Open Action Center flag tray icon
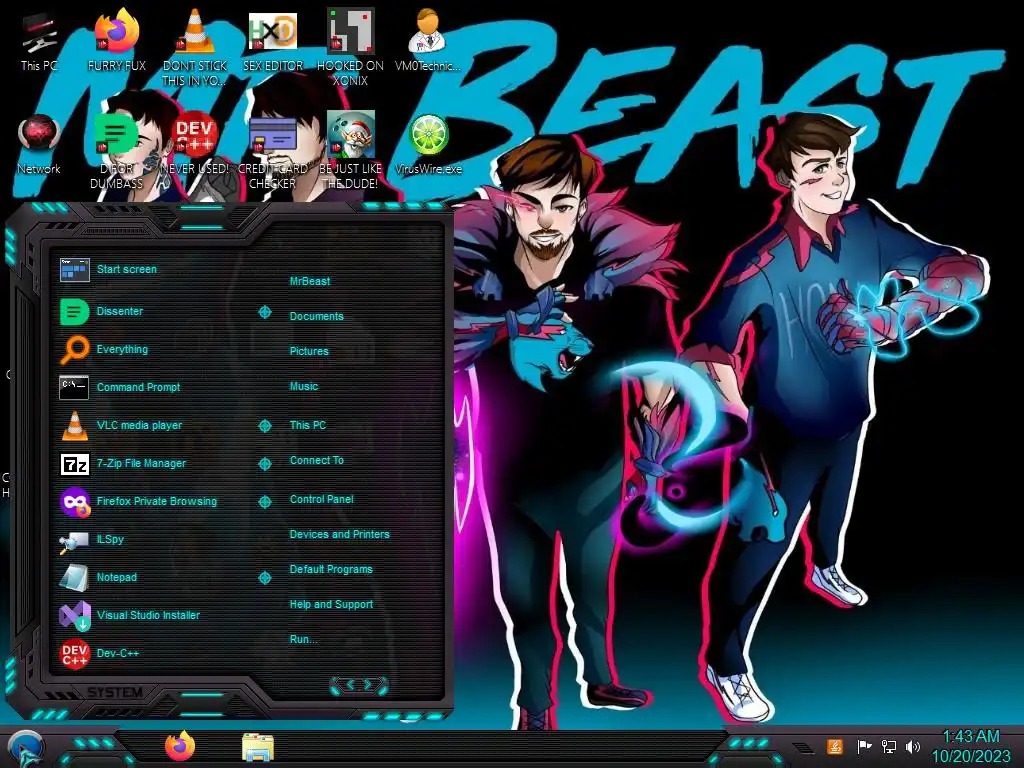 pos(864,746)
